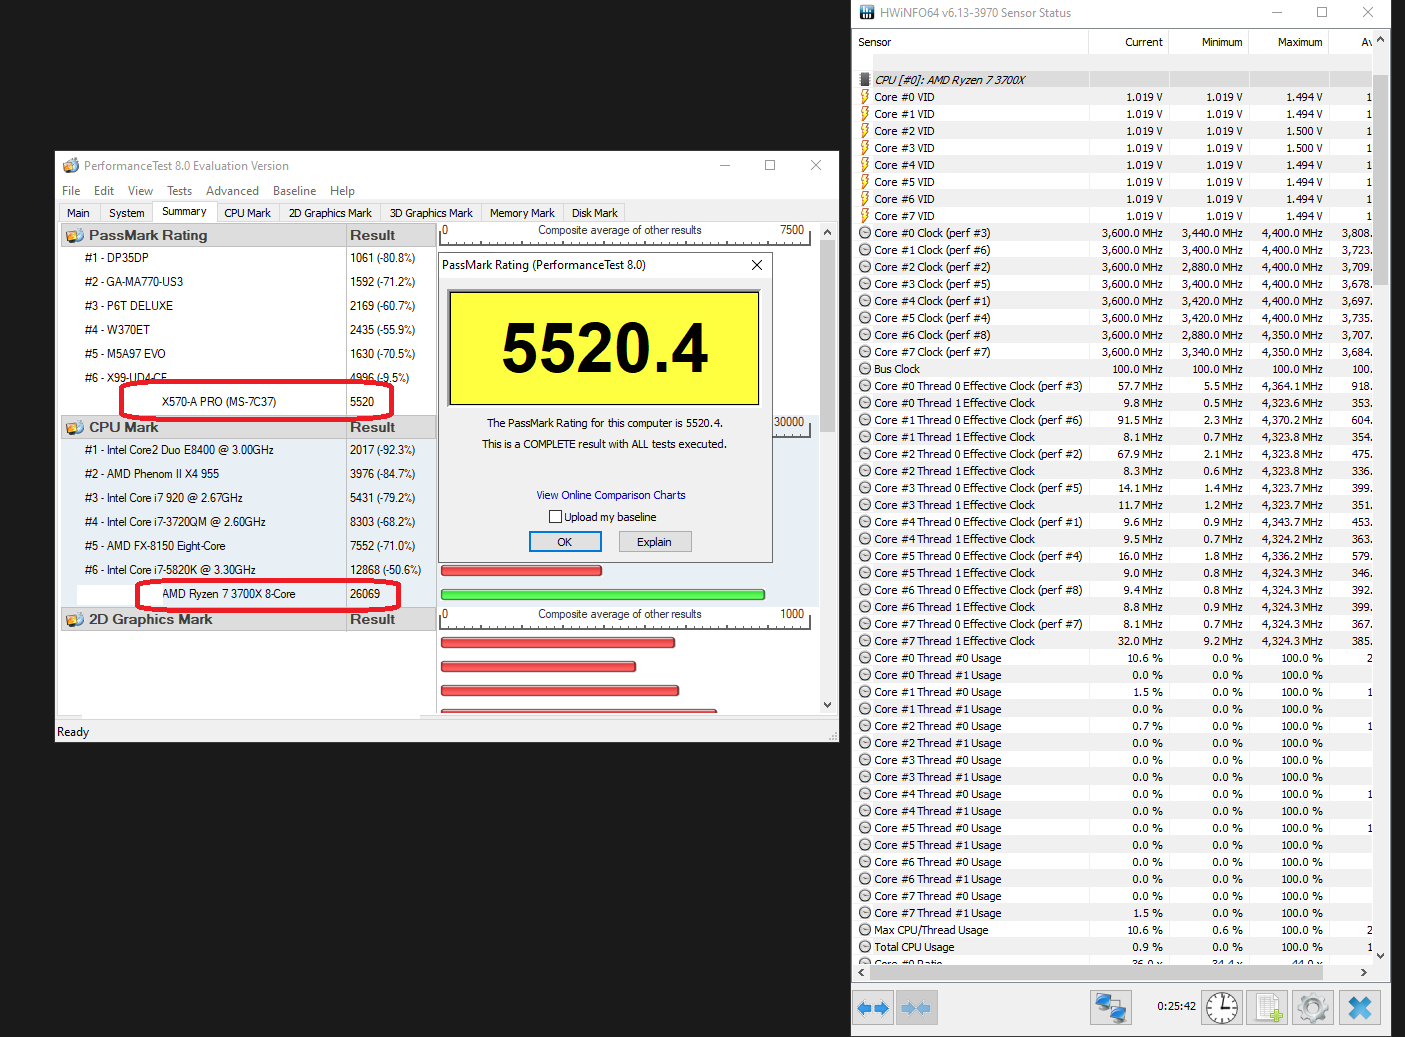
Task: Open HWiNFO sensor settings gear icon
Action: pos(1313,1008)
